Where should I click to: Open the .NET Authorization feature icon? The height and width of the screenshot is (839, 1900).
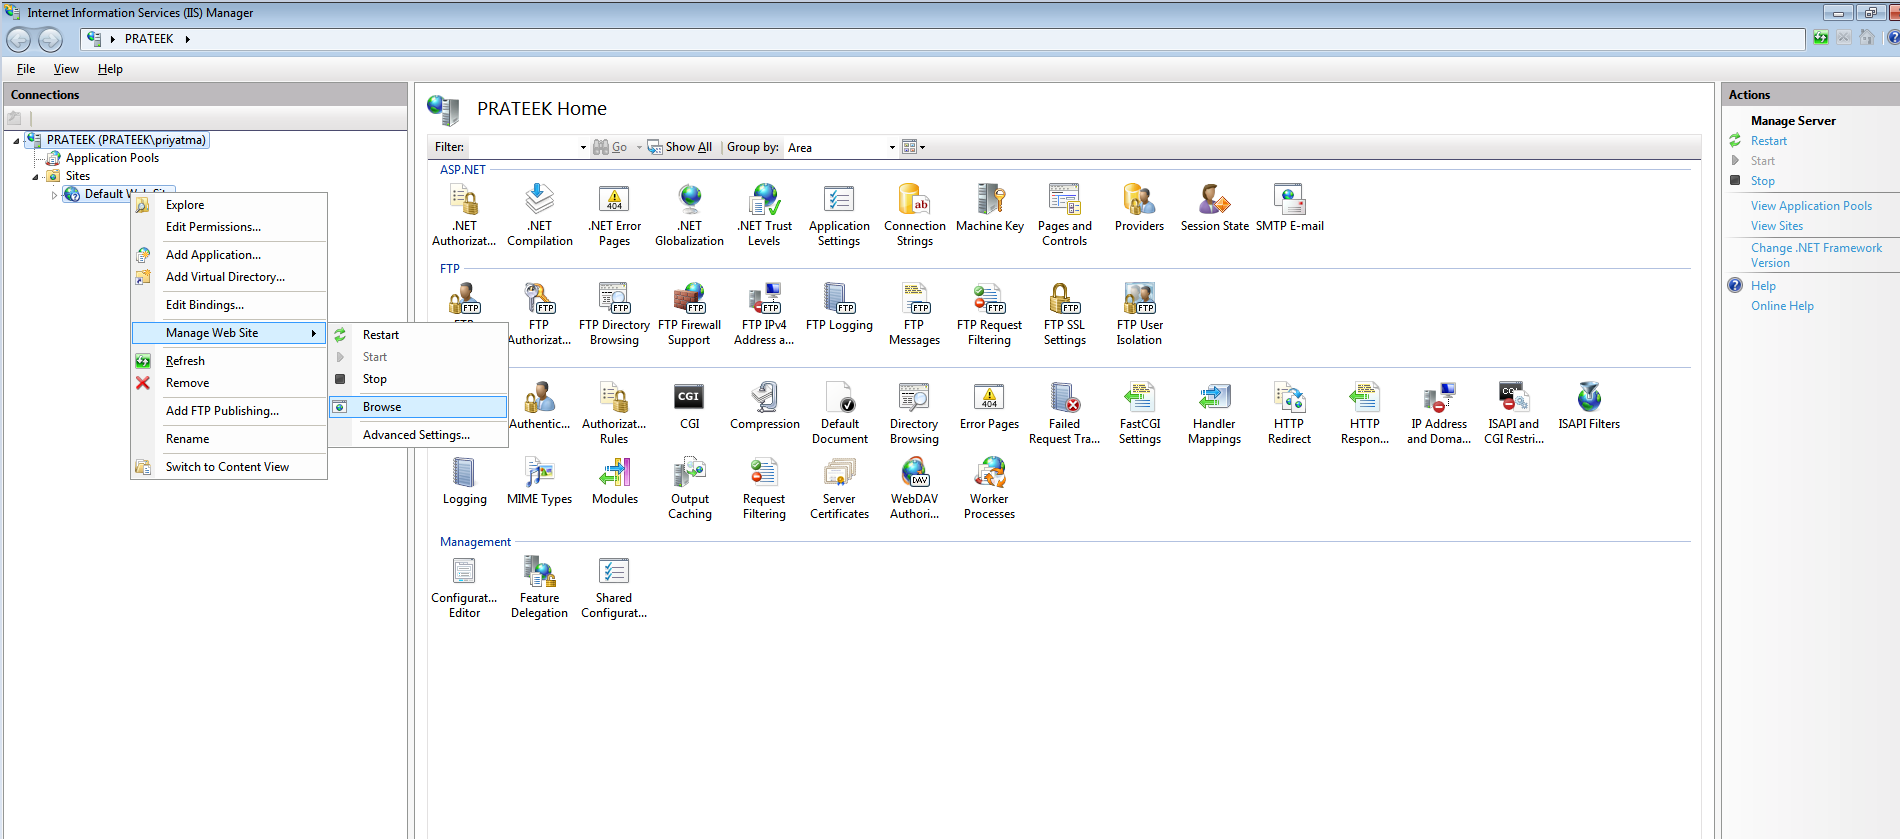(464, 215)
